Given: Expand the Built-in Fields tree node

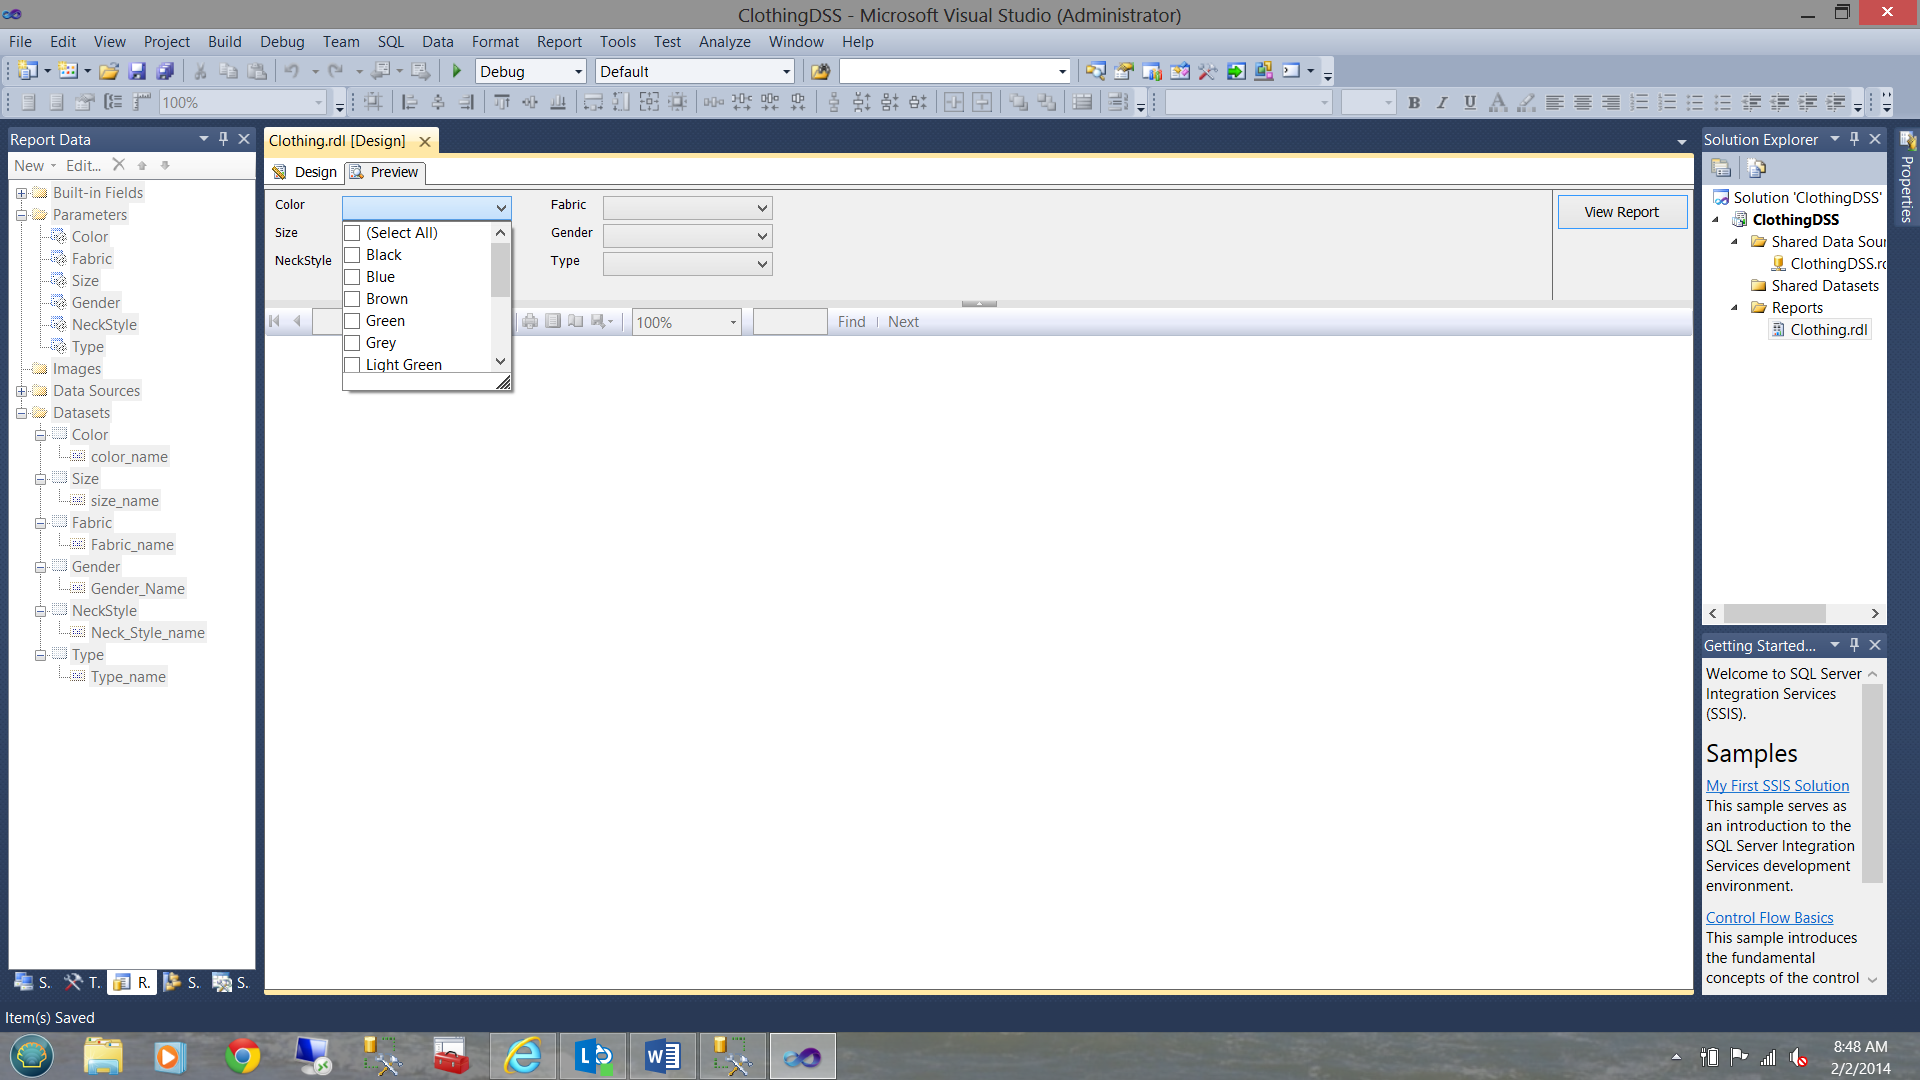Looking at the screenshot, I should (21, 193).
